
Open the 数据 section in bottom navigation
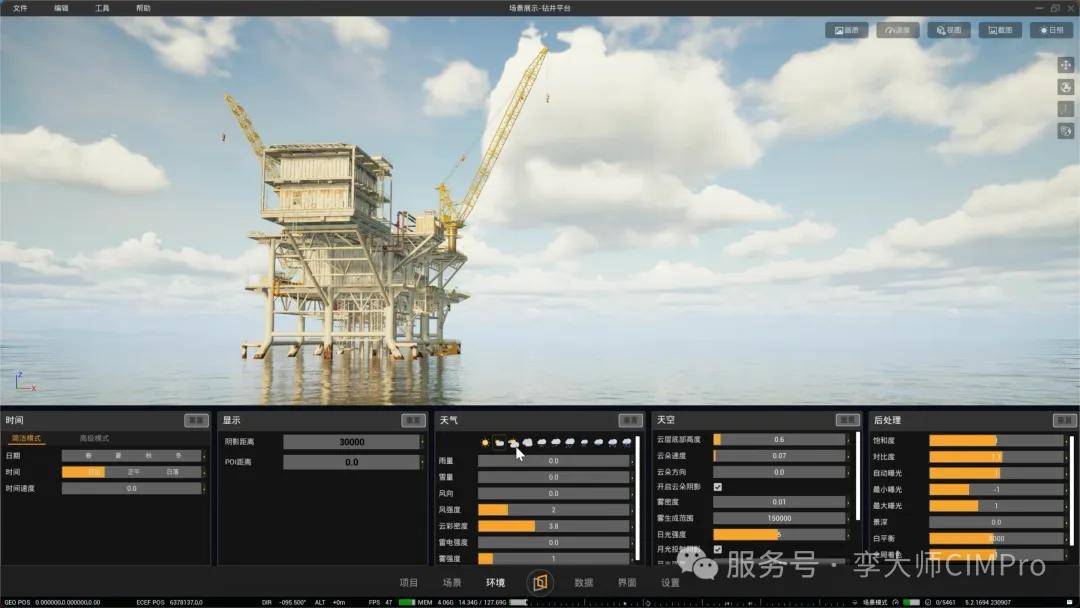(584, 583)
